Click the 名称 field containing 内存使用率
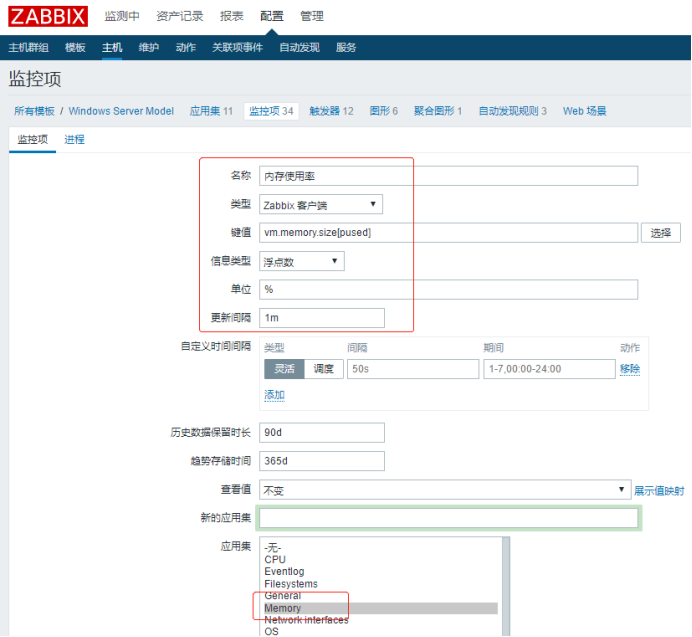 point(448,176)
